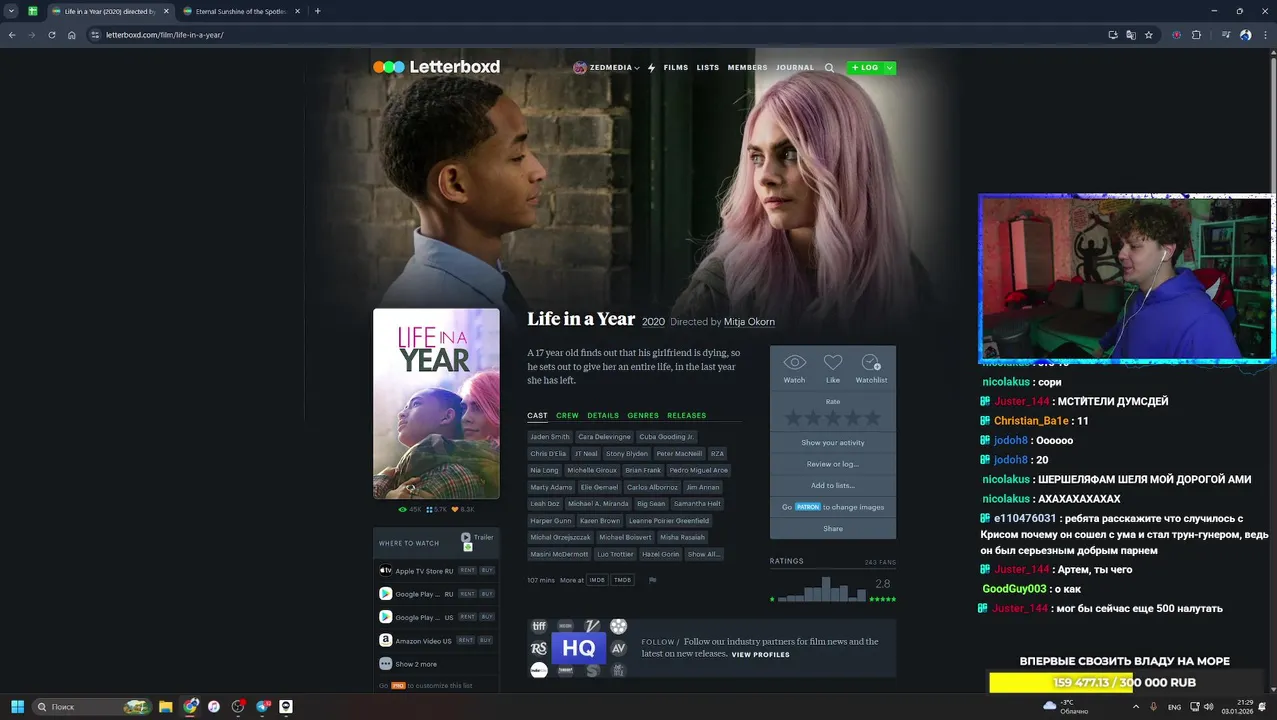This screenshot has width=1277, height=720.
Task: Mark the film as watched with eye icon
Action: [794, 363]
